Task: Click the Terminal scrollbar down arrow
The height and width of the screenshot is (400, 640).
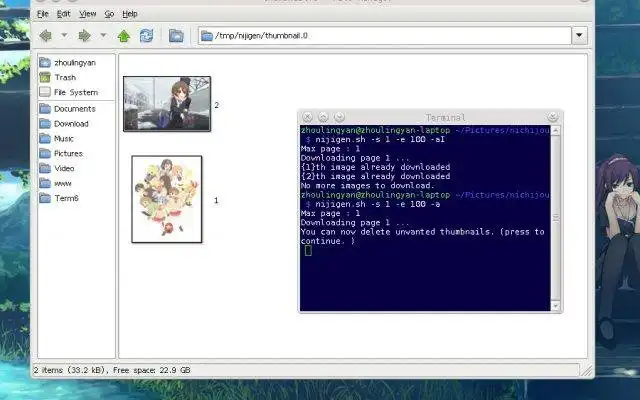Action: [x=556, y=306]
